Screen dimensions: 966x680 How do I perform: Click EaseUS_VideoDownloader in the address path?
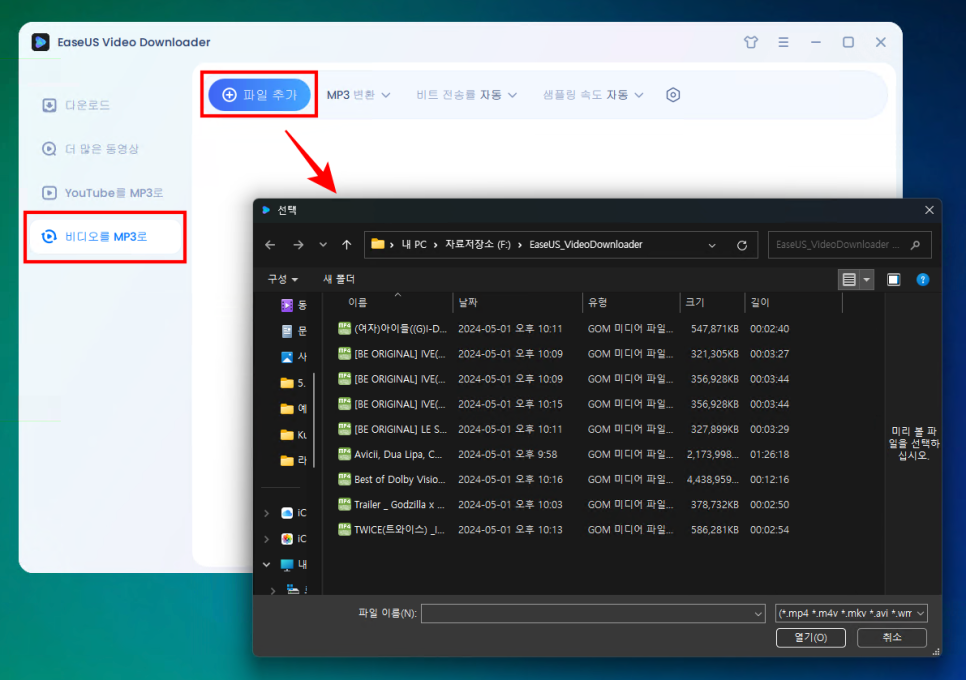[x=585, y=245]
